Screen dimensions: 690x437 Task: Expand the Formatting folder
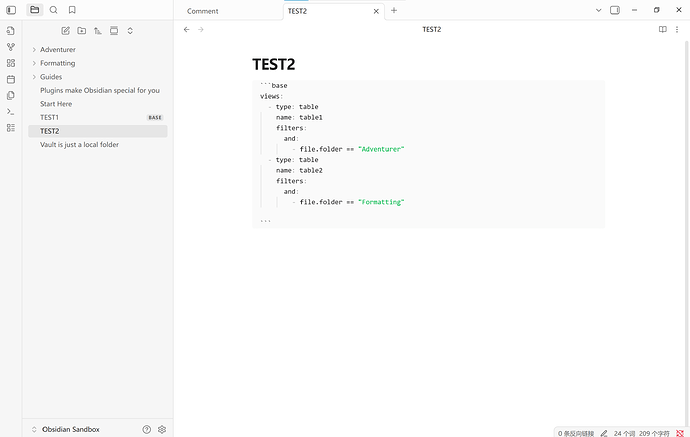point(35,63)
